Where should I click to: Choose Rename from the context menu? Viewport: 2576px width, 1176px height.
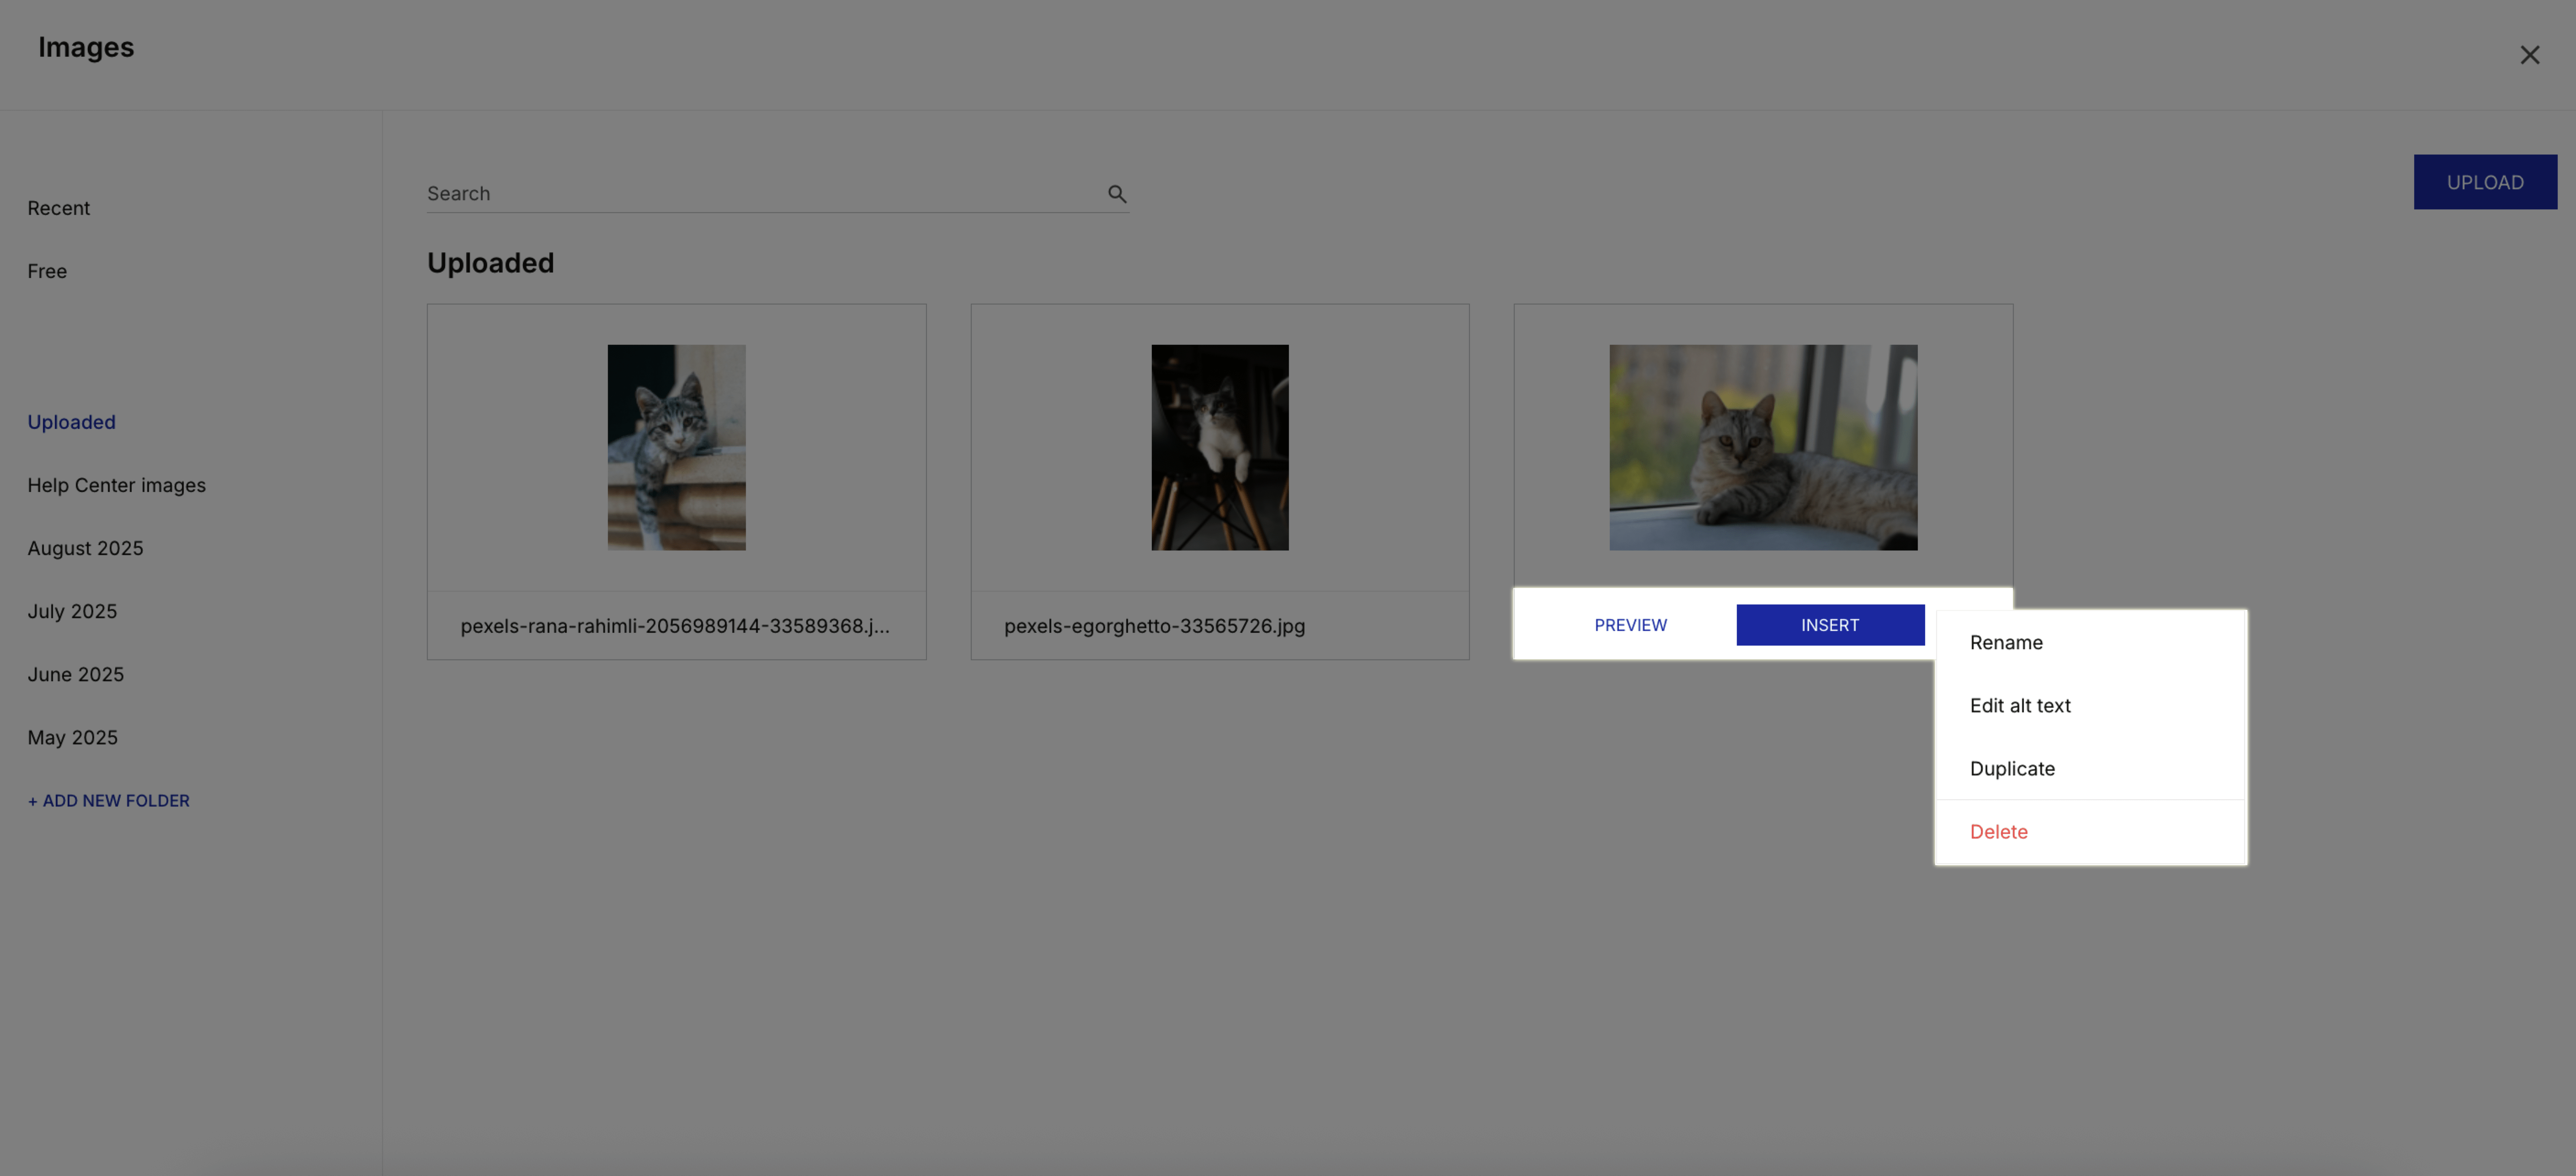tap(2006, 642)
